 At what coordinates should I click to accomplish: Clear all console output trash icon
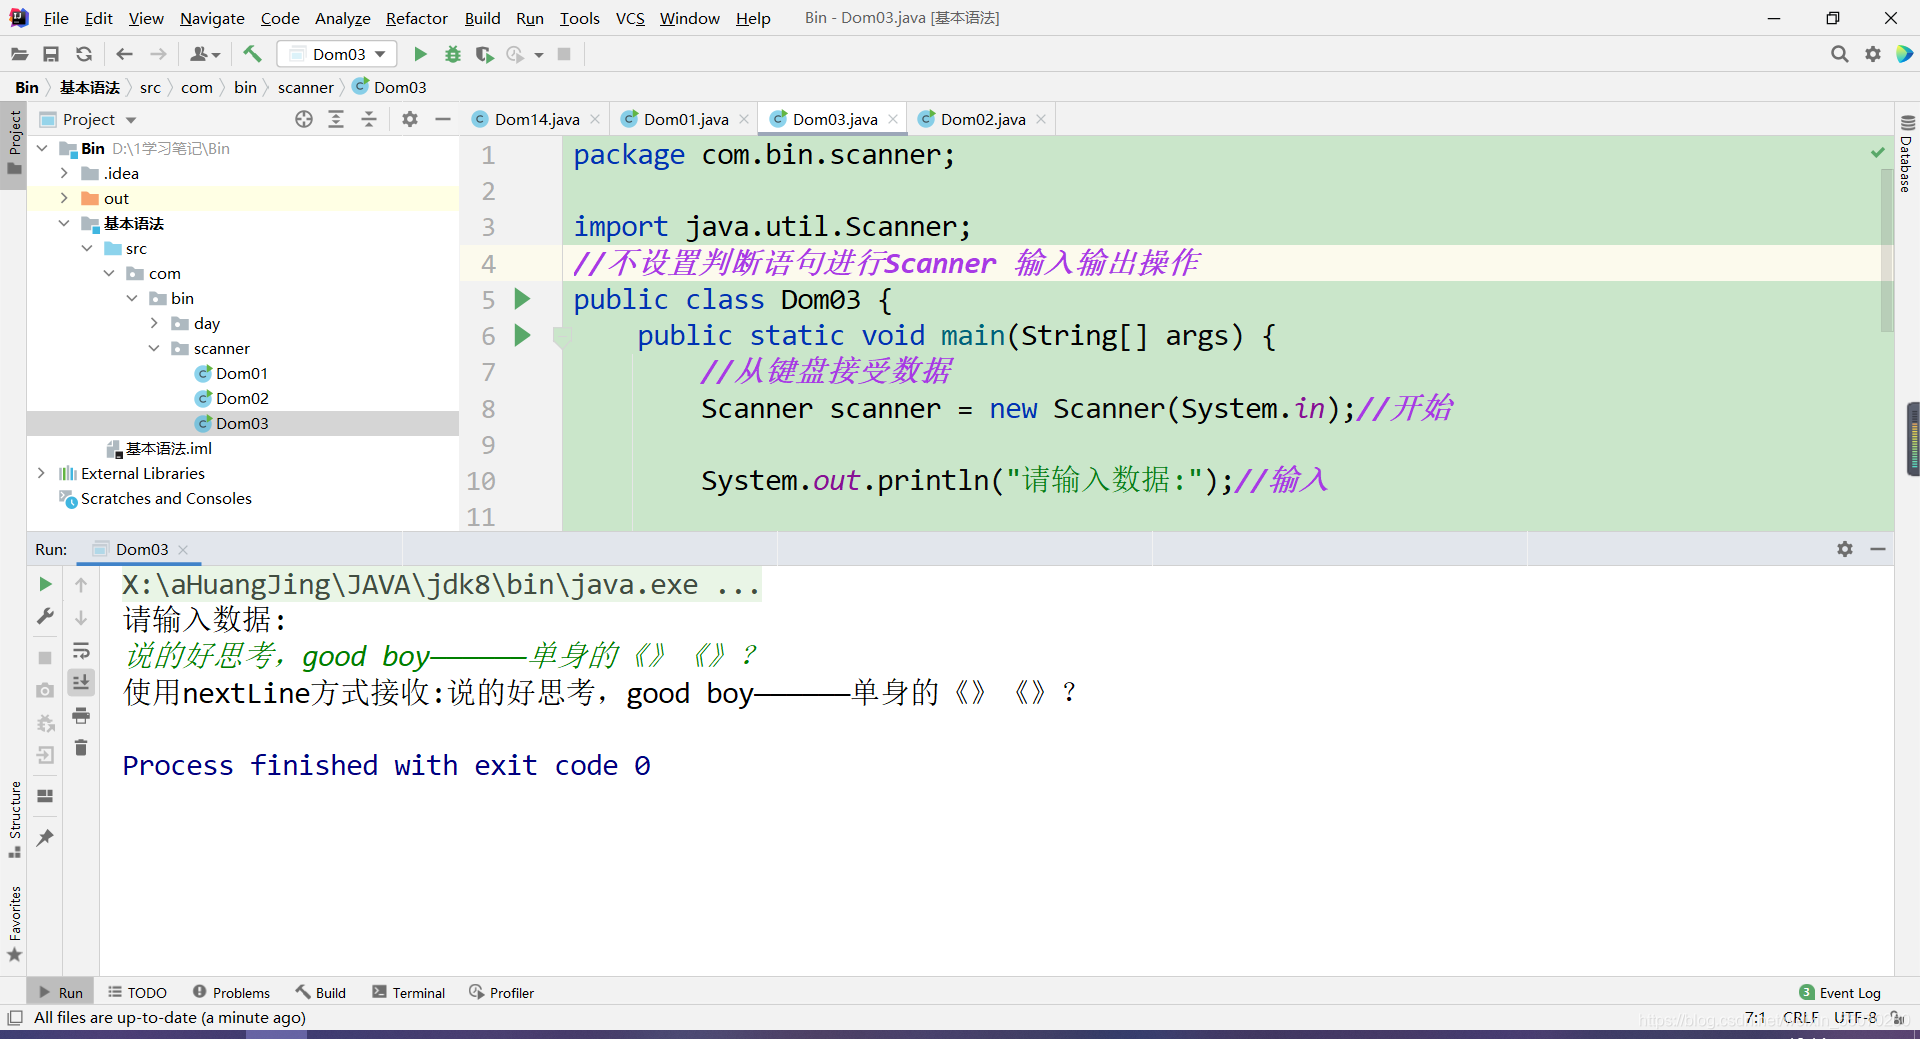(81, 747)
